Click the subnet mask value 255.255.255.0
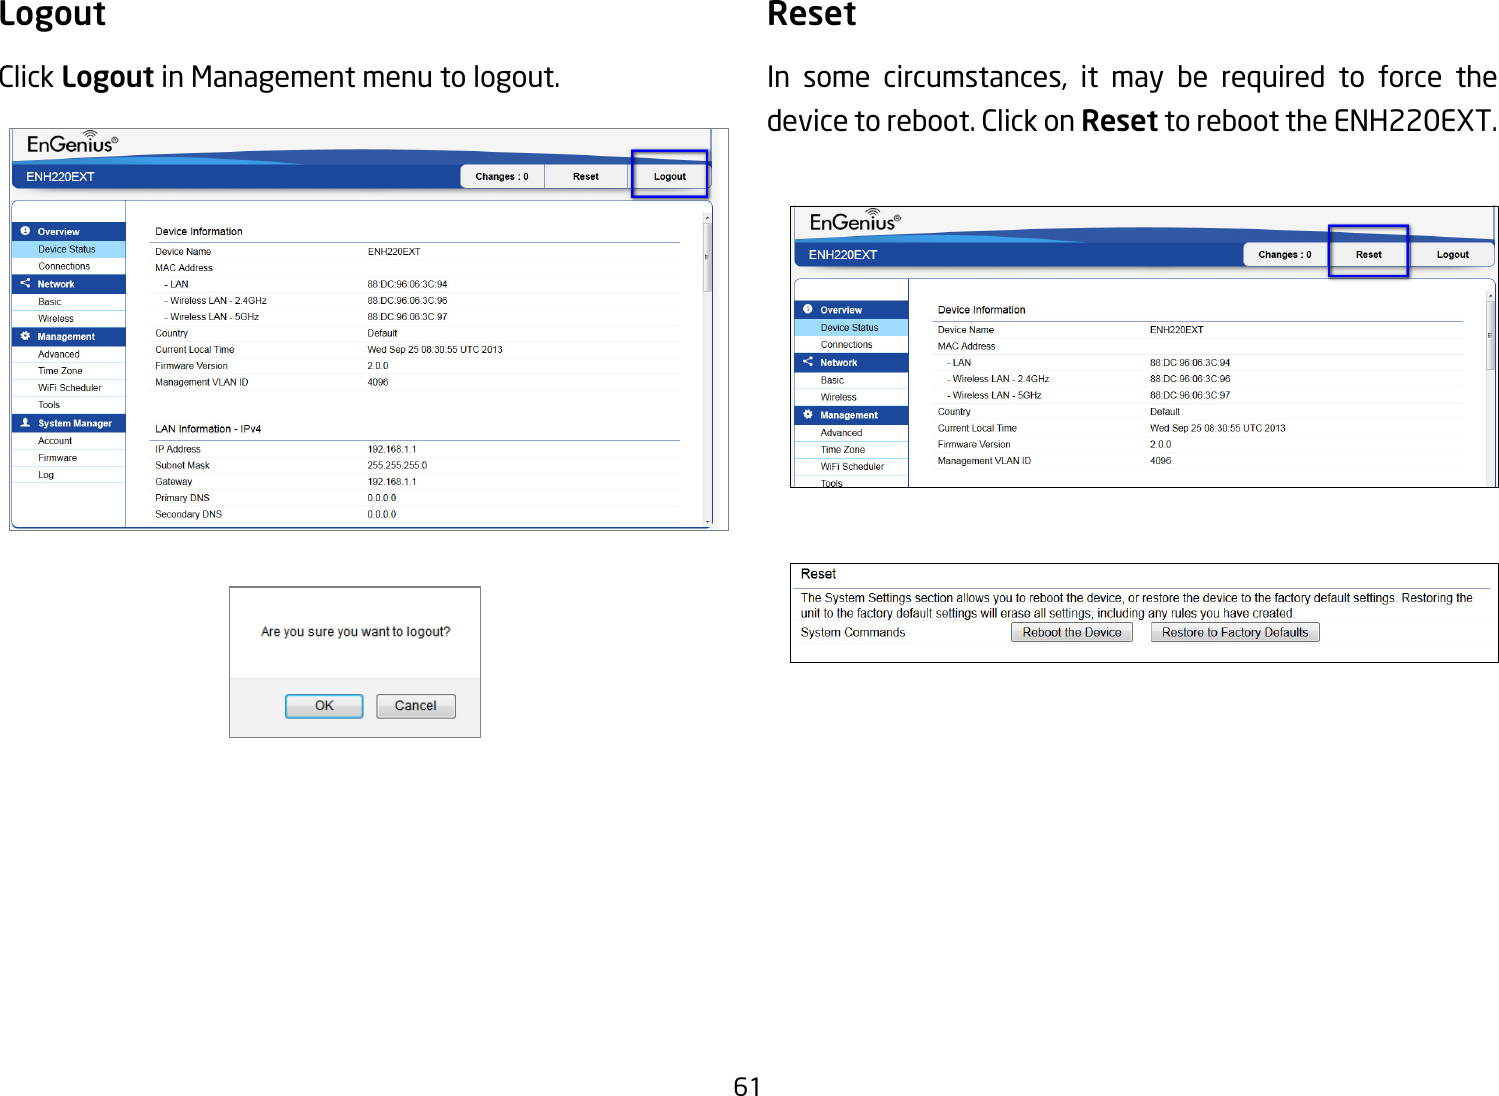This screenshot has width=1499, height=1096. 397,465
